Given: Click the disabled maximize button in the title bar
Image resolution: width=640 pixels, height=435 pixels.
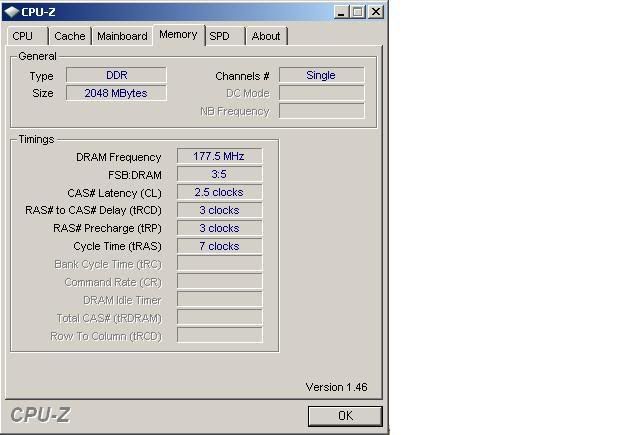Looking at the screenshot, I should pyautogui.click(x=358, y=12).
